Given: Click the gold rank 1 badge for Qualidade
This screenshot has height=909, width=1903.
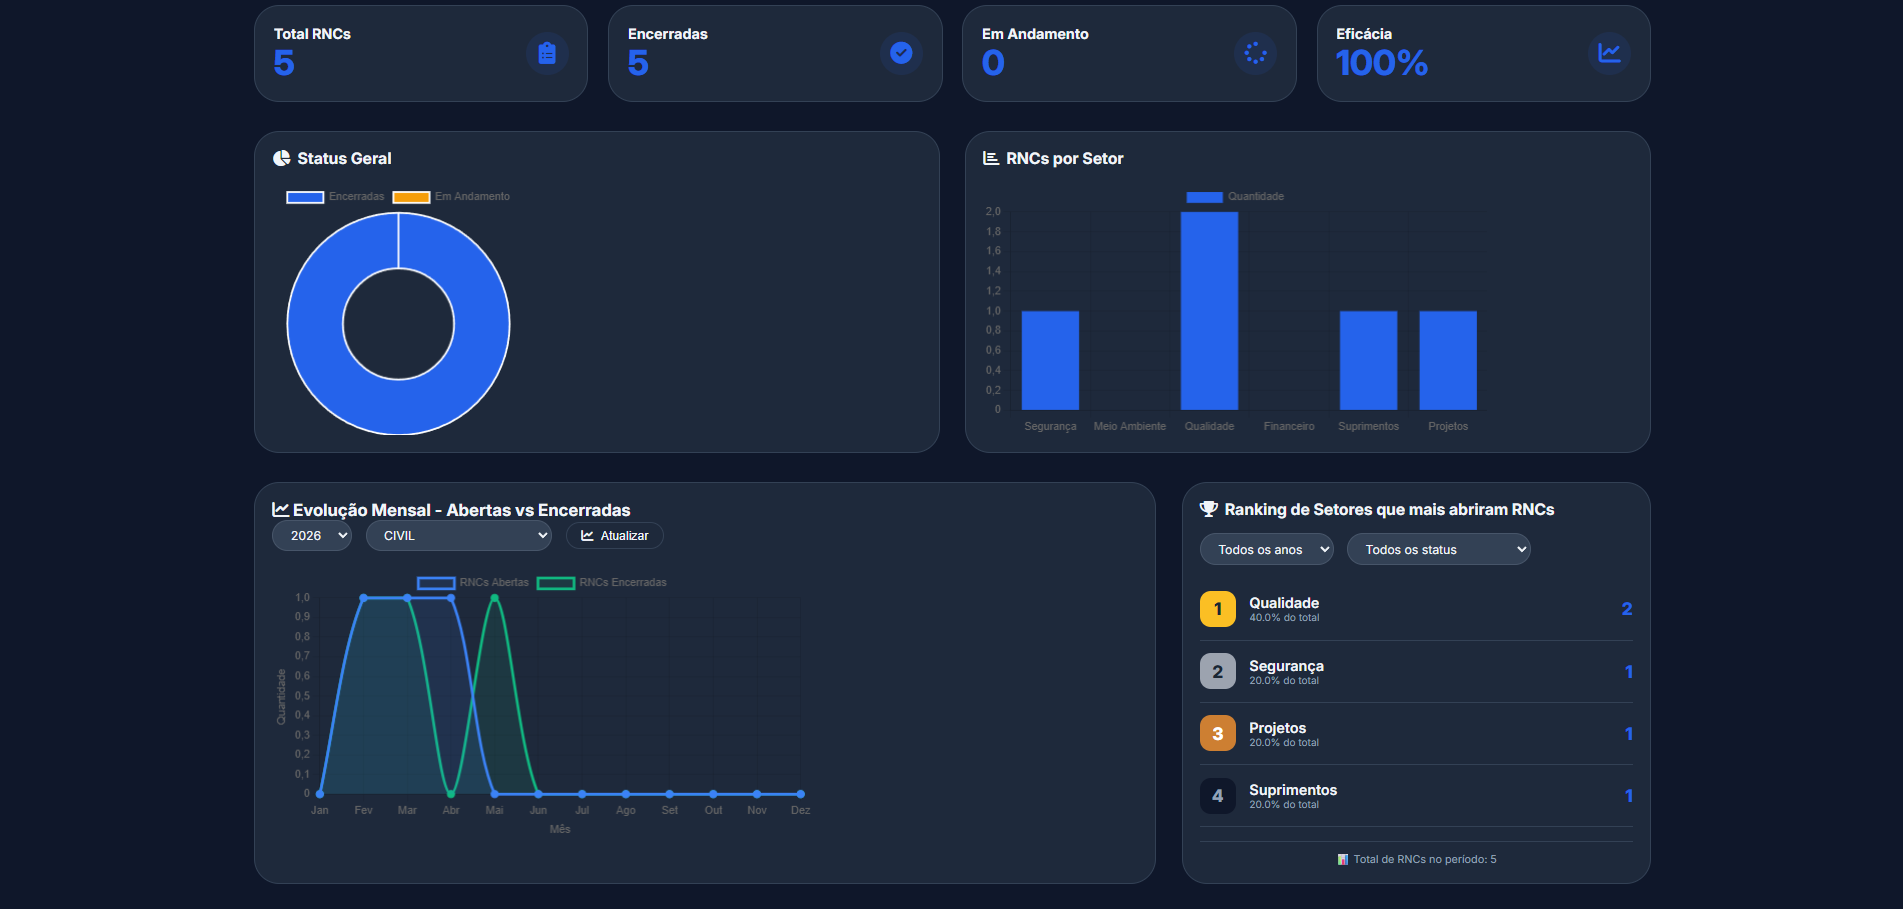Looking at the screenshot, I should coord(1218,609).
